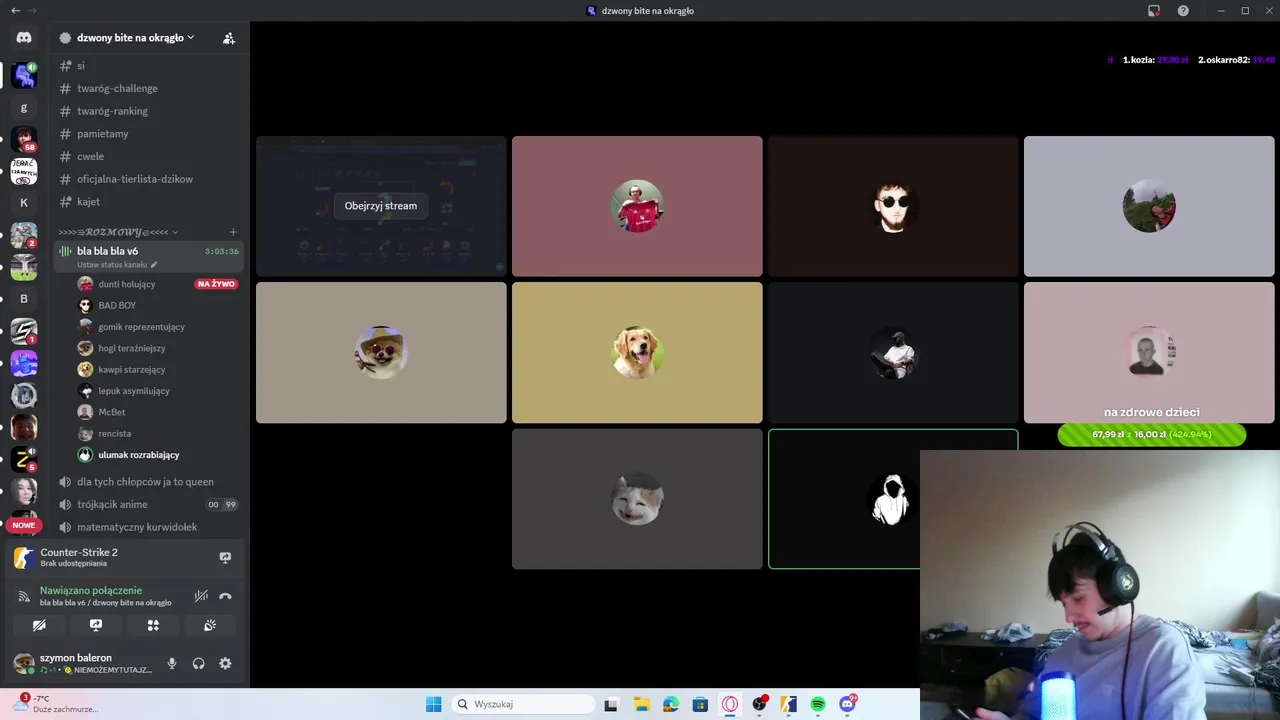Open soundboard button
The width and height of the screenshot is (1280, 720).
210,625
